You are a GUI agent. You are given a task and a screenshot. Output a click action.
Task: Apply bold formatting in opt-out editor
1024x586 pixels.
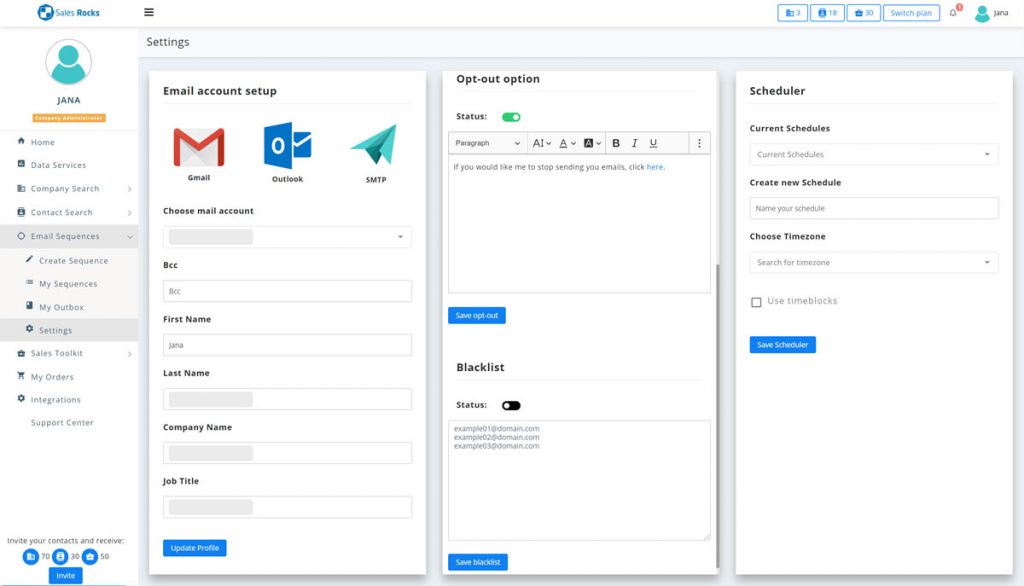(616, 143)
